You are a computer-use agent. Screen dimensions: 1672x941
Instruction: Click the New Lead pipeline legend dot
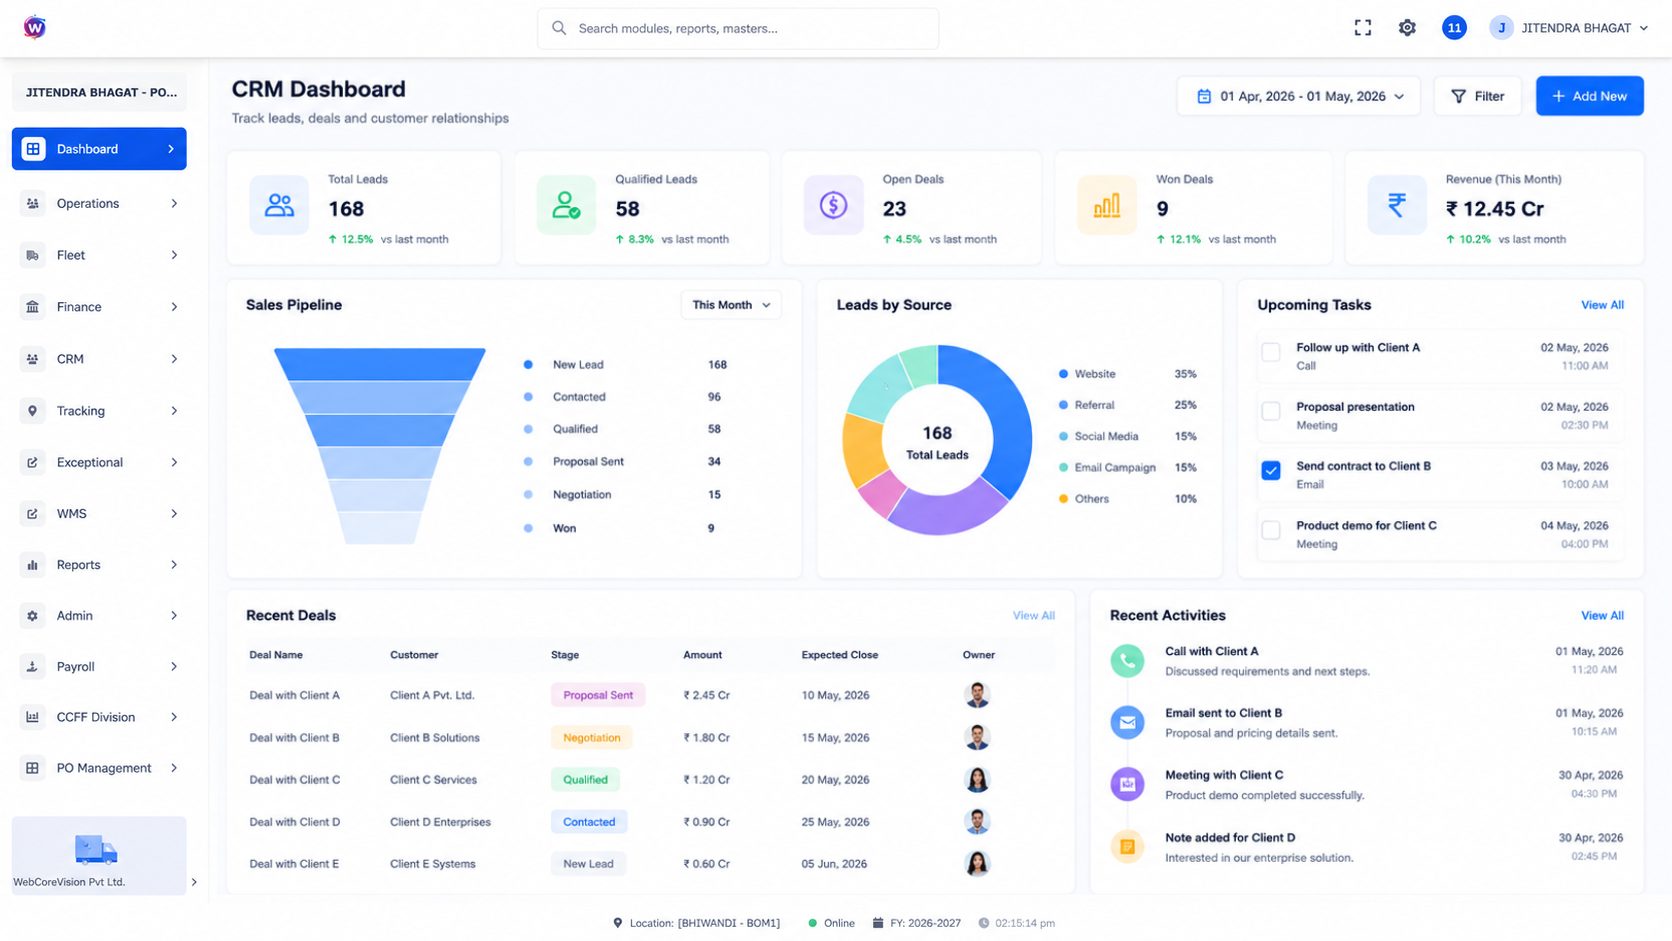click(528, 365)
